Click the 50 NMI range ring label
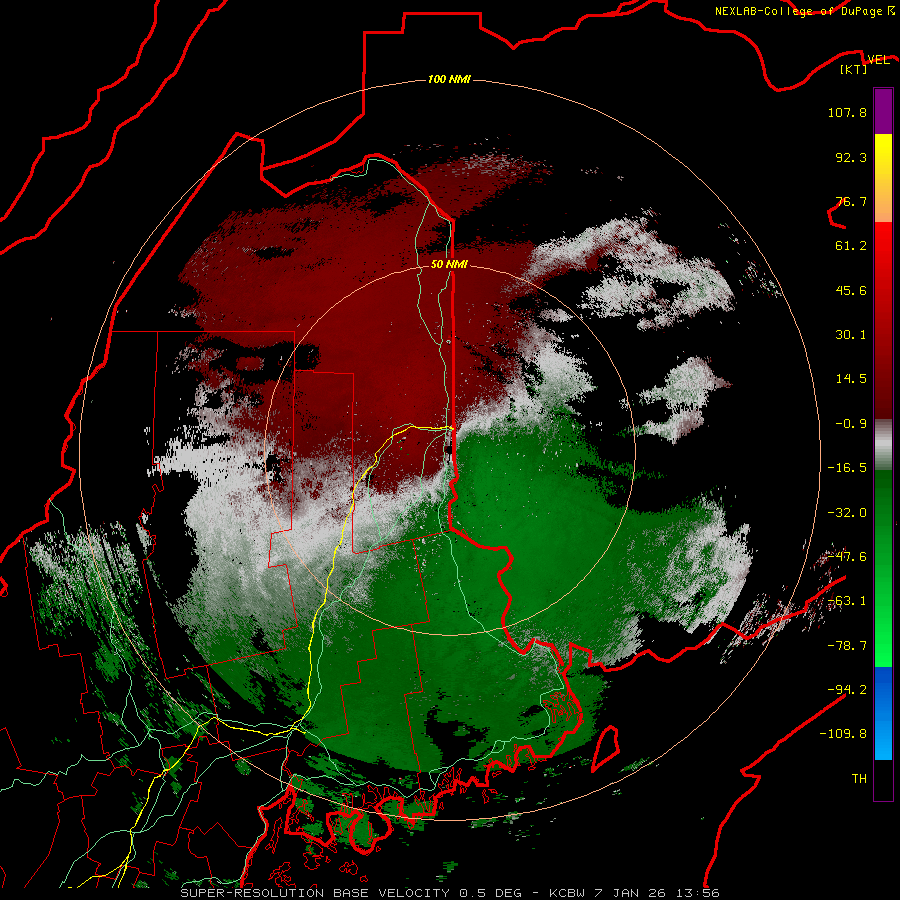This screenshot has height=900, width=900. tap(449, 264)
